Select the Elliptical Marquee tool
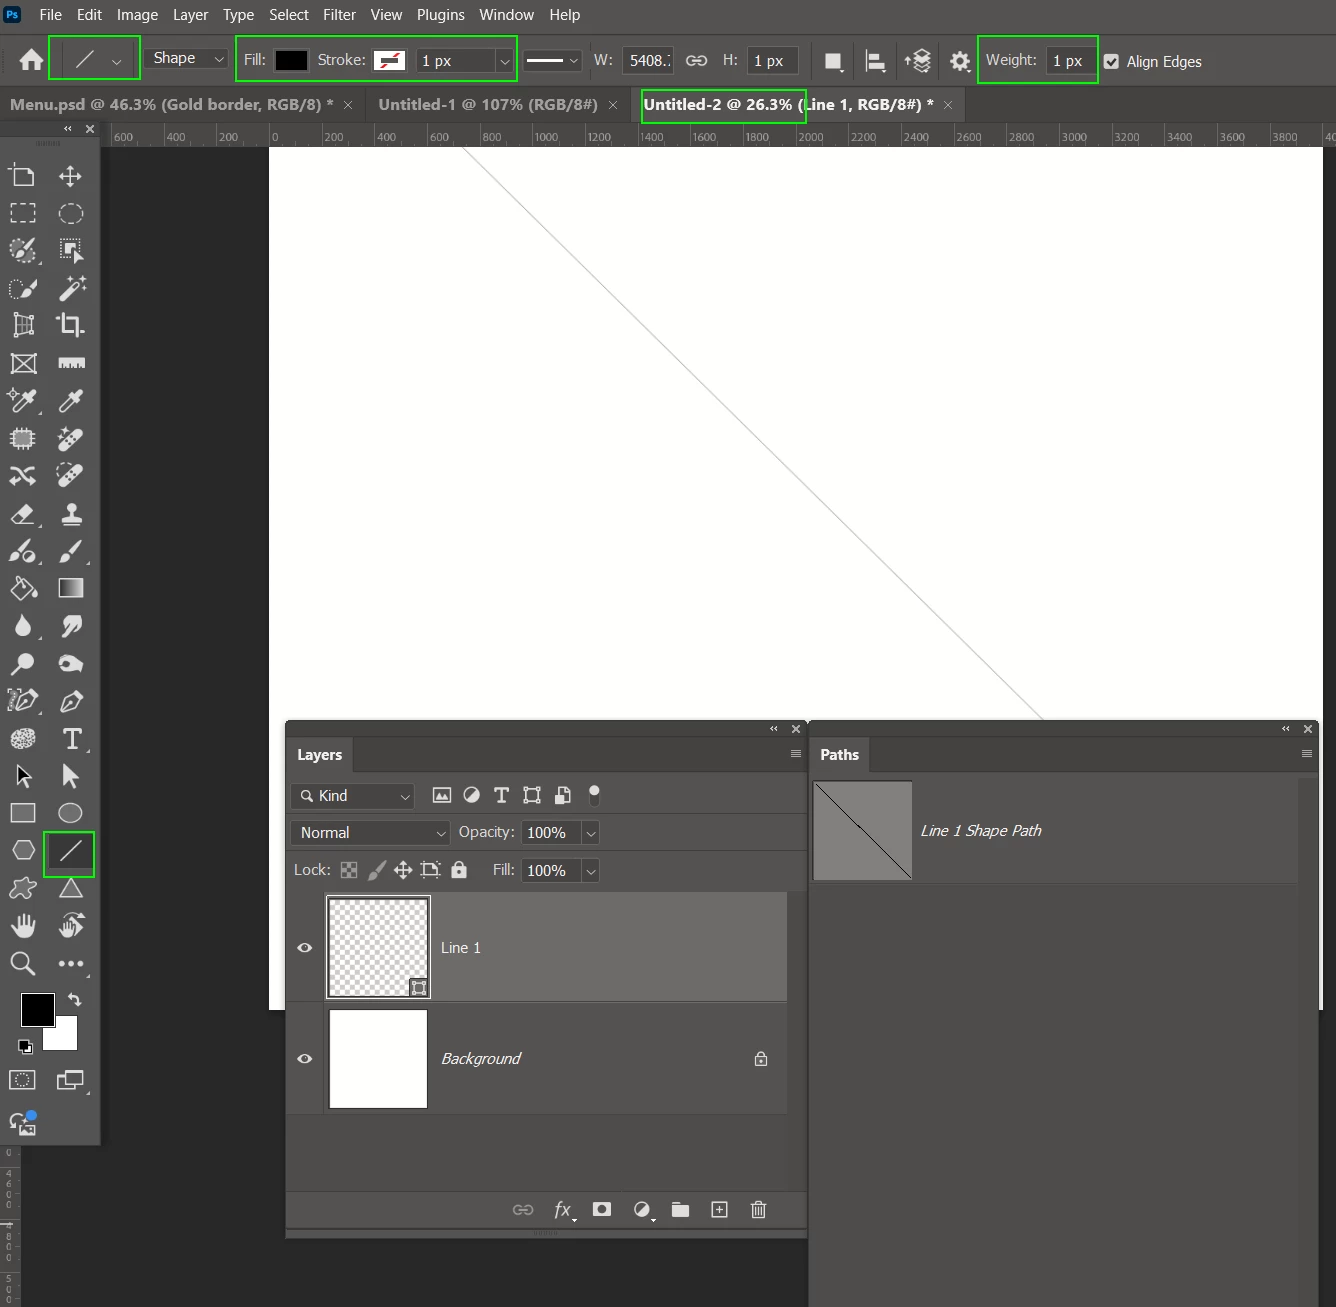The image size is (1336, 1307). (70, 213)
